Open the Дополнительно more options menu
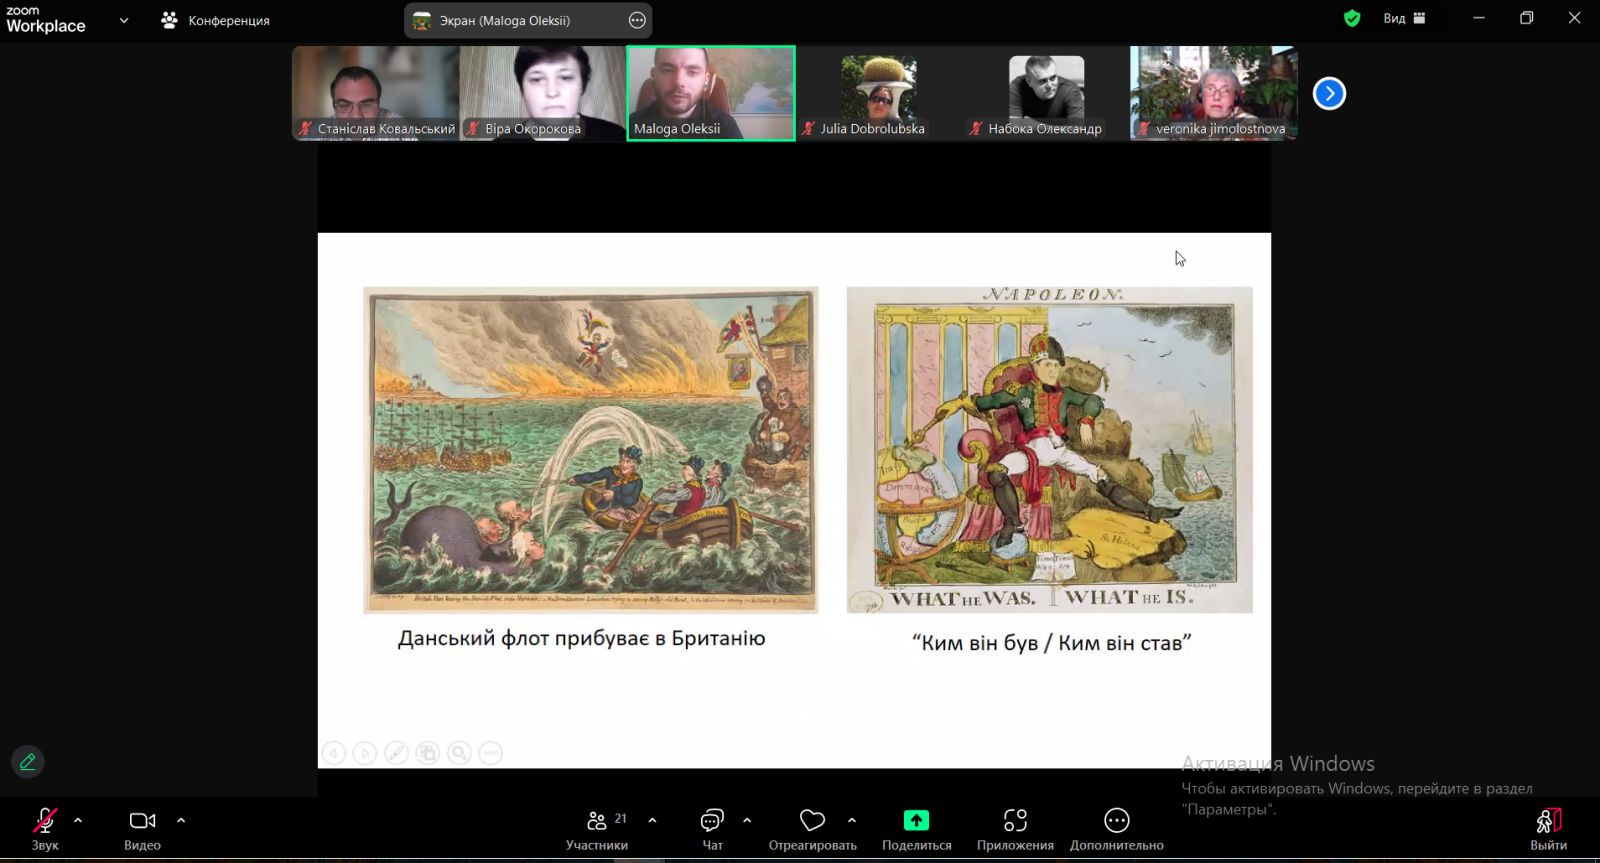Viewport: 1600px width, 863px height. (x=1116, y=829)
